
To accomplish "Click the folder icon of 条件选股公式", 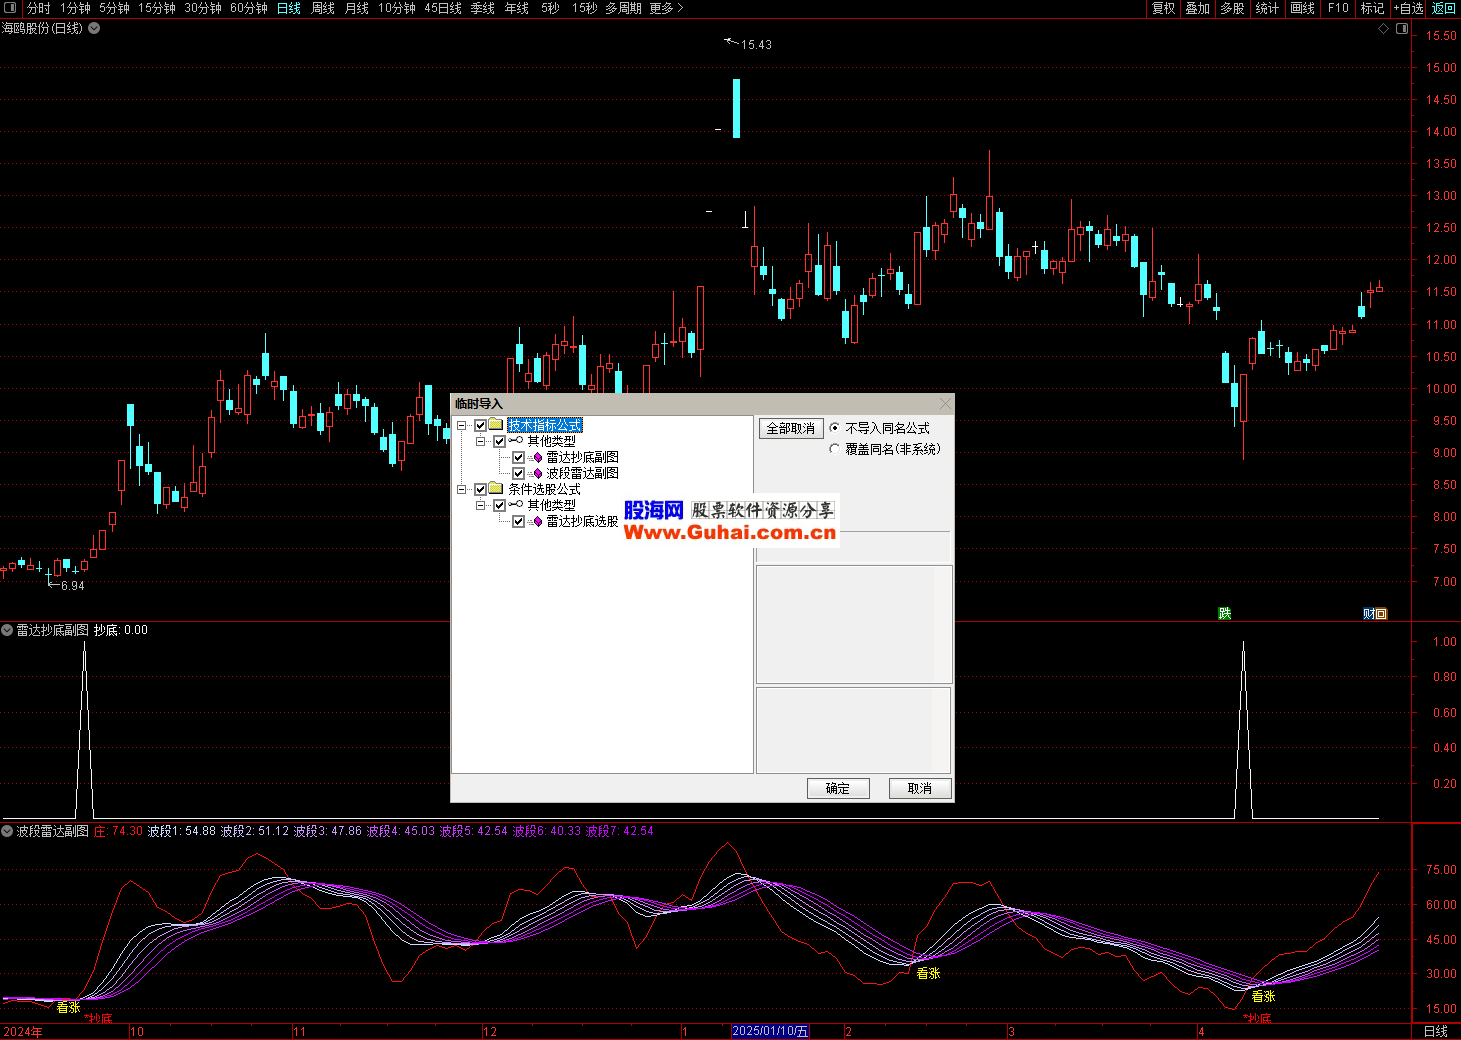I will click(x=496, y=489).
